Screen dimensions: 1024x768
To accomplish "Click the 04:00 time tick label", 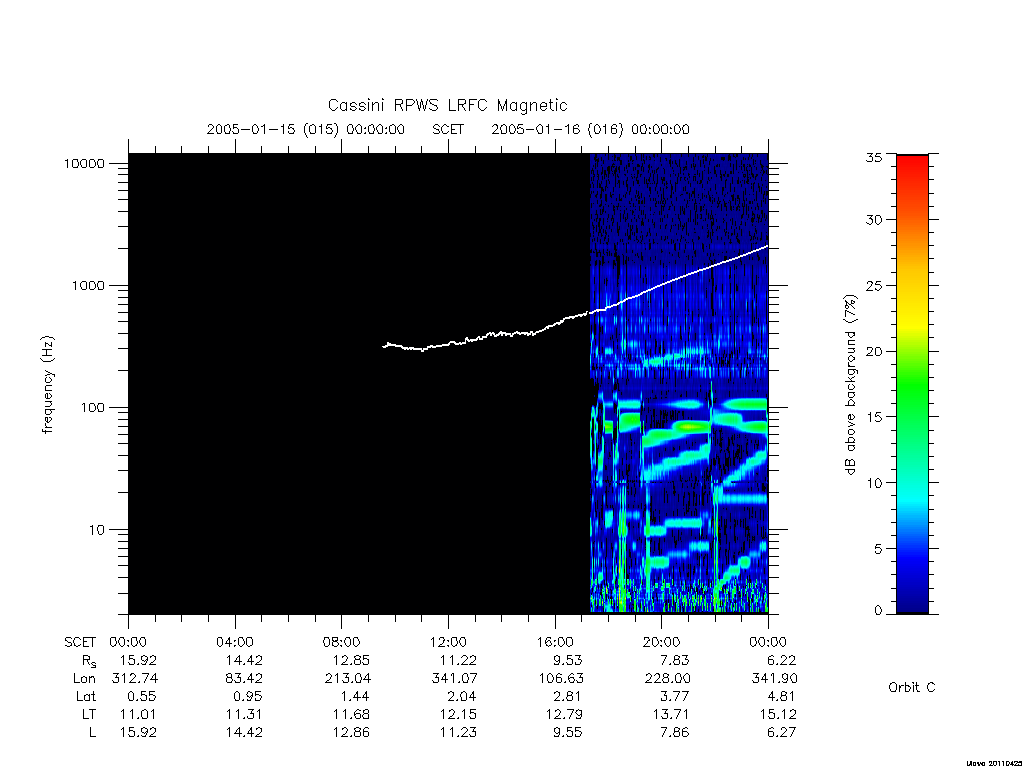I will 235,642.
